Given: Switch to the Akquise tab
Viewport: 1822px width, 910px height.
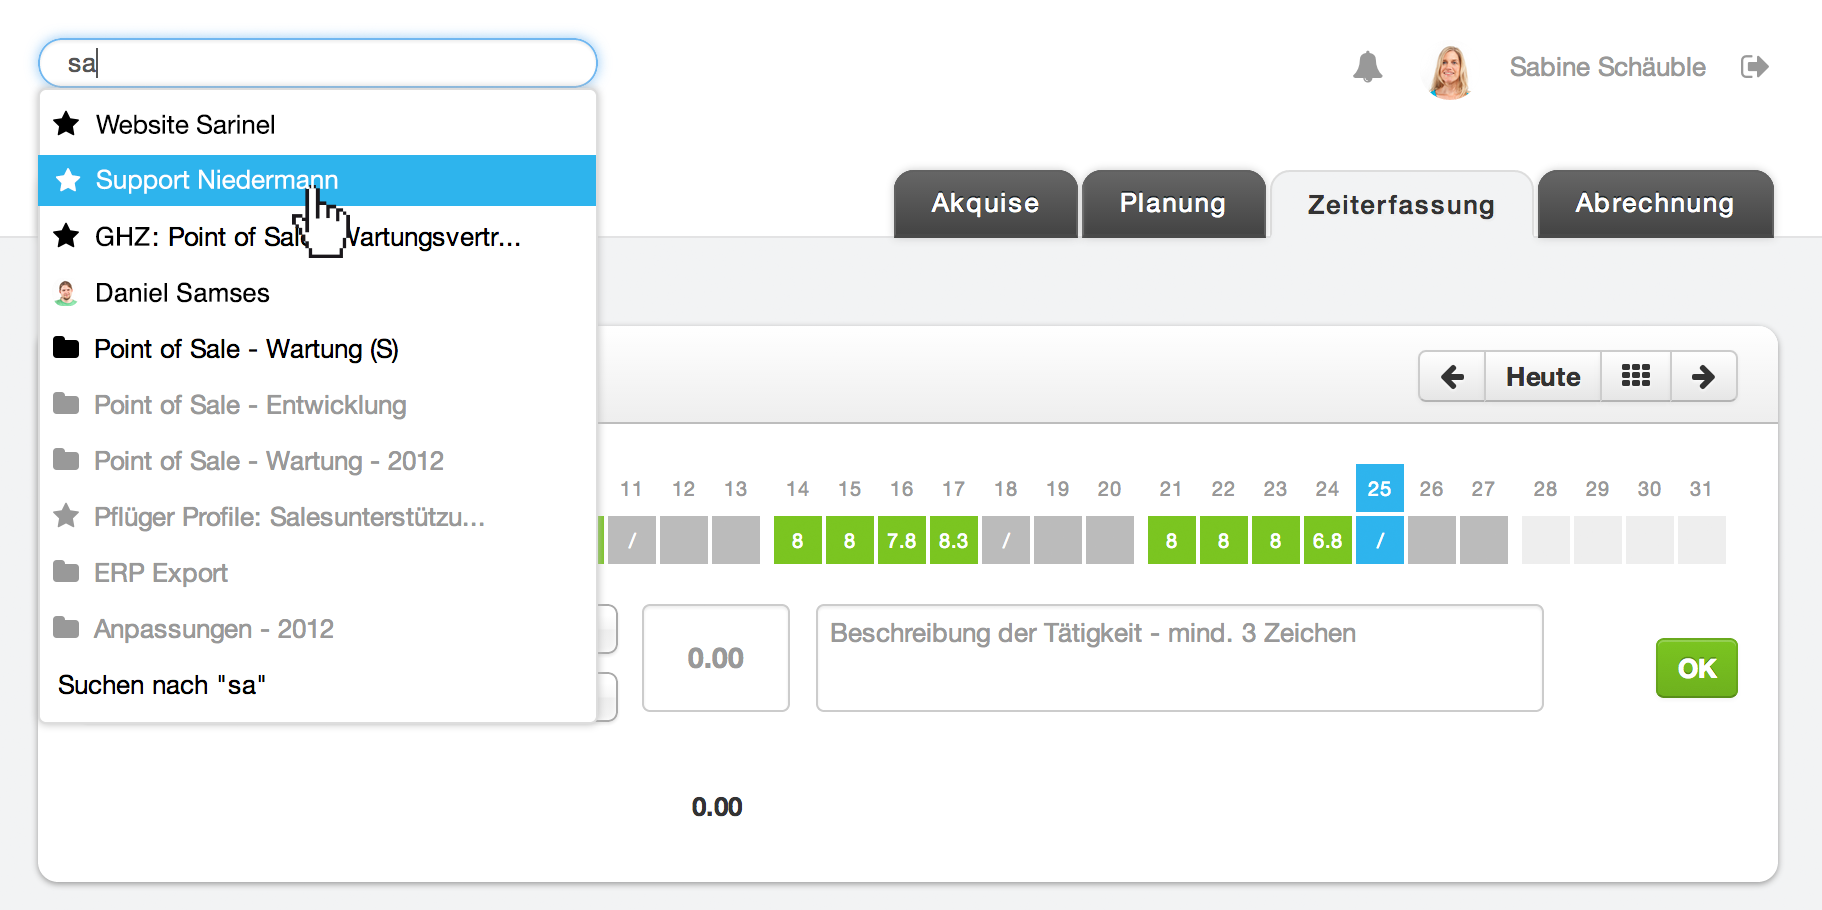Looking at the screenshot, I should [985, 204].
